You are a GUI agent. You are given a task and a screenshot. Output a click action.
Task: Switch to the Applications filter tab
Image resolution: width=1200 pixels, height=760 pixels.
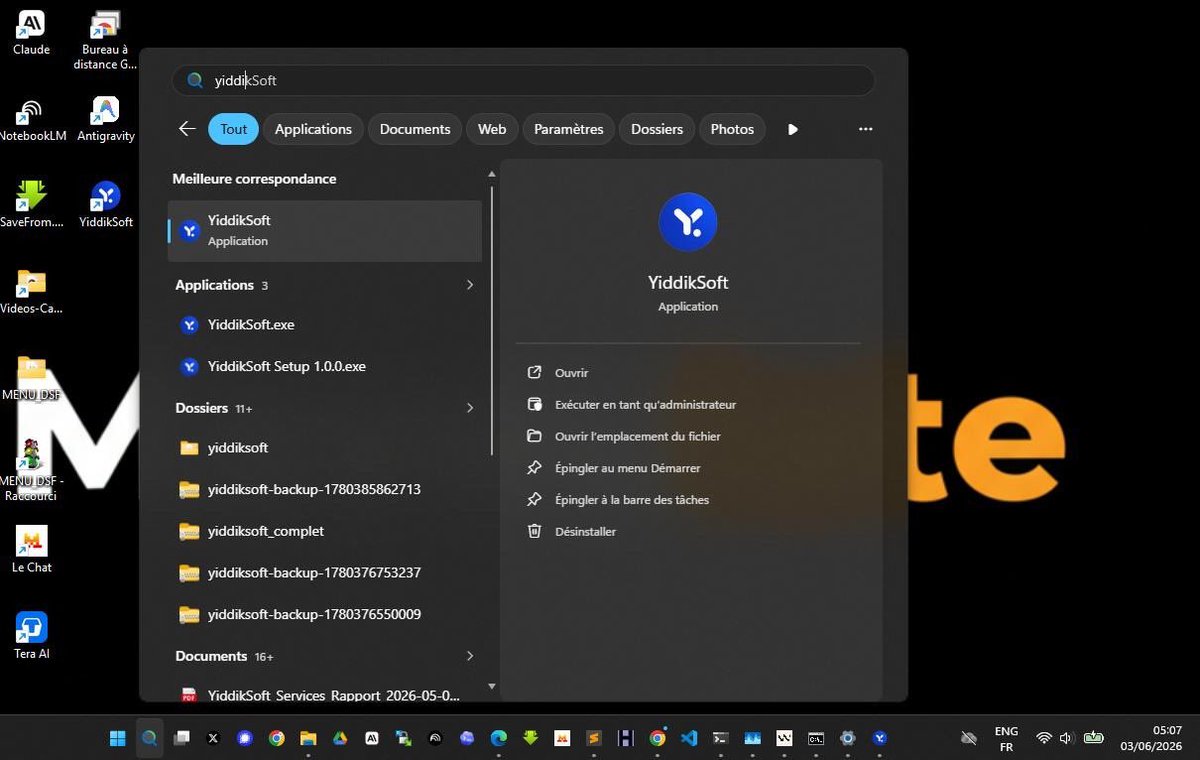point(313,129)
